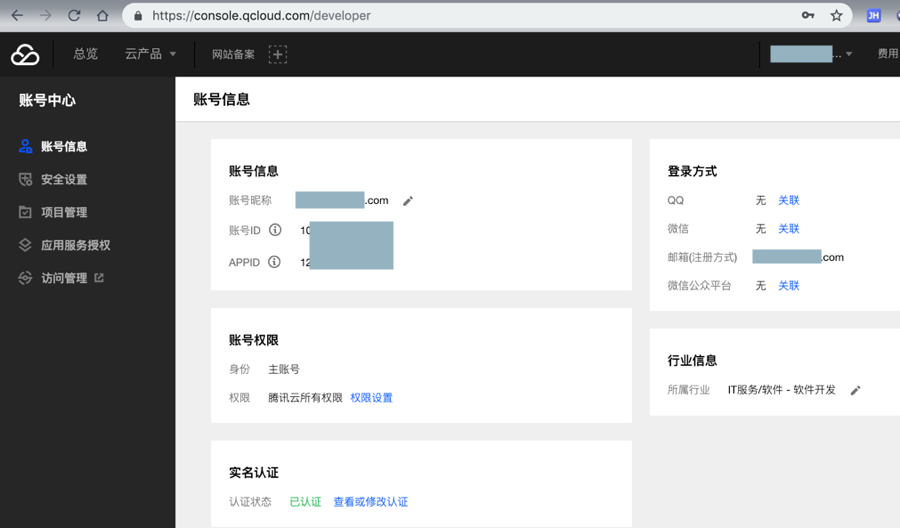Open 查看或修改认证 link
The width and height of the screenshot is (900, 528).
[371, 502]
